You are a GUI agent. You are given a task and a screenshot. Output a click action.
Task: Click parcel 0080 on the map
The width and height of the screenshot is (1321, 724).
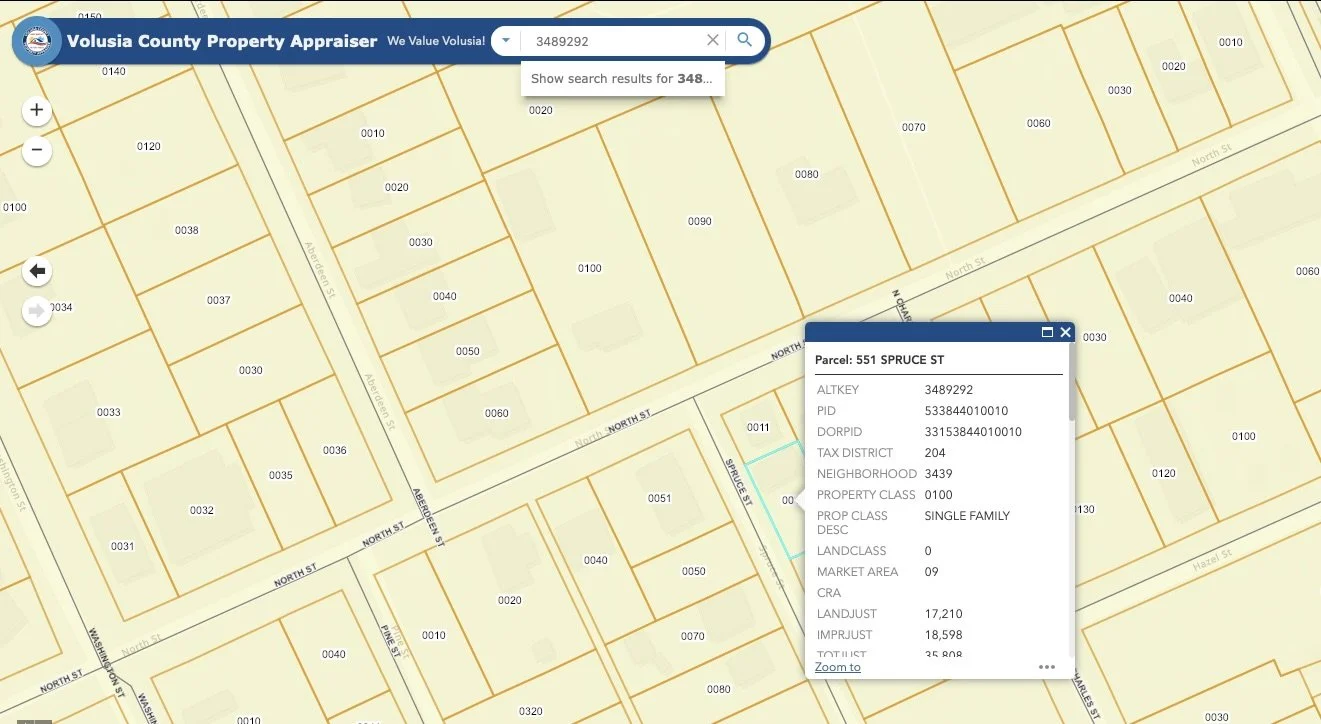pyautogui.click(x=807, y=174)
